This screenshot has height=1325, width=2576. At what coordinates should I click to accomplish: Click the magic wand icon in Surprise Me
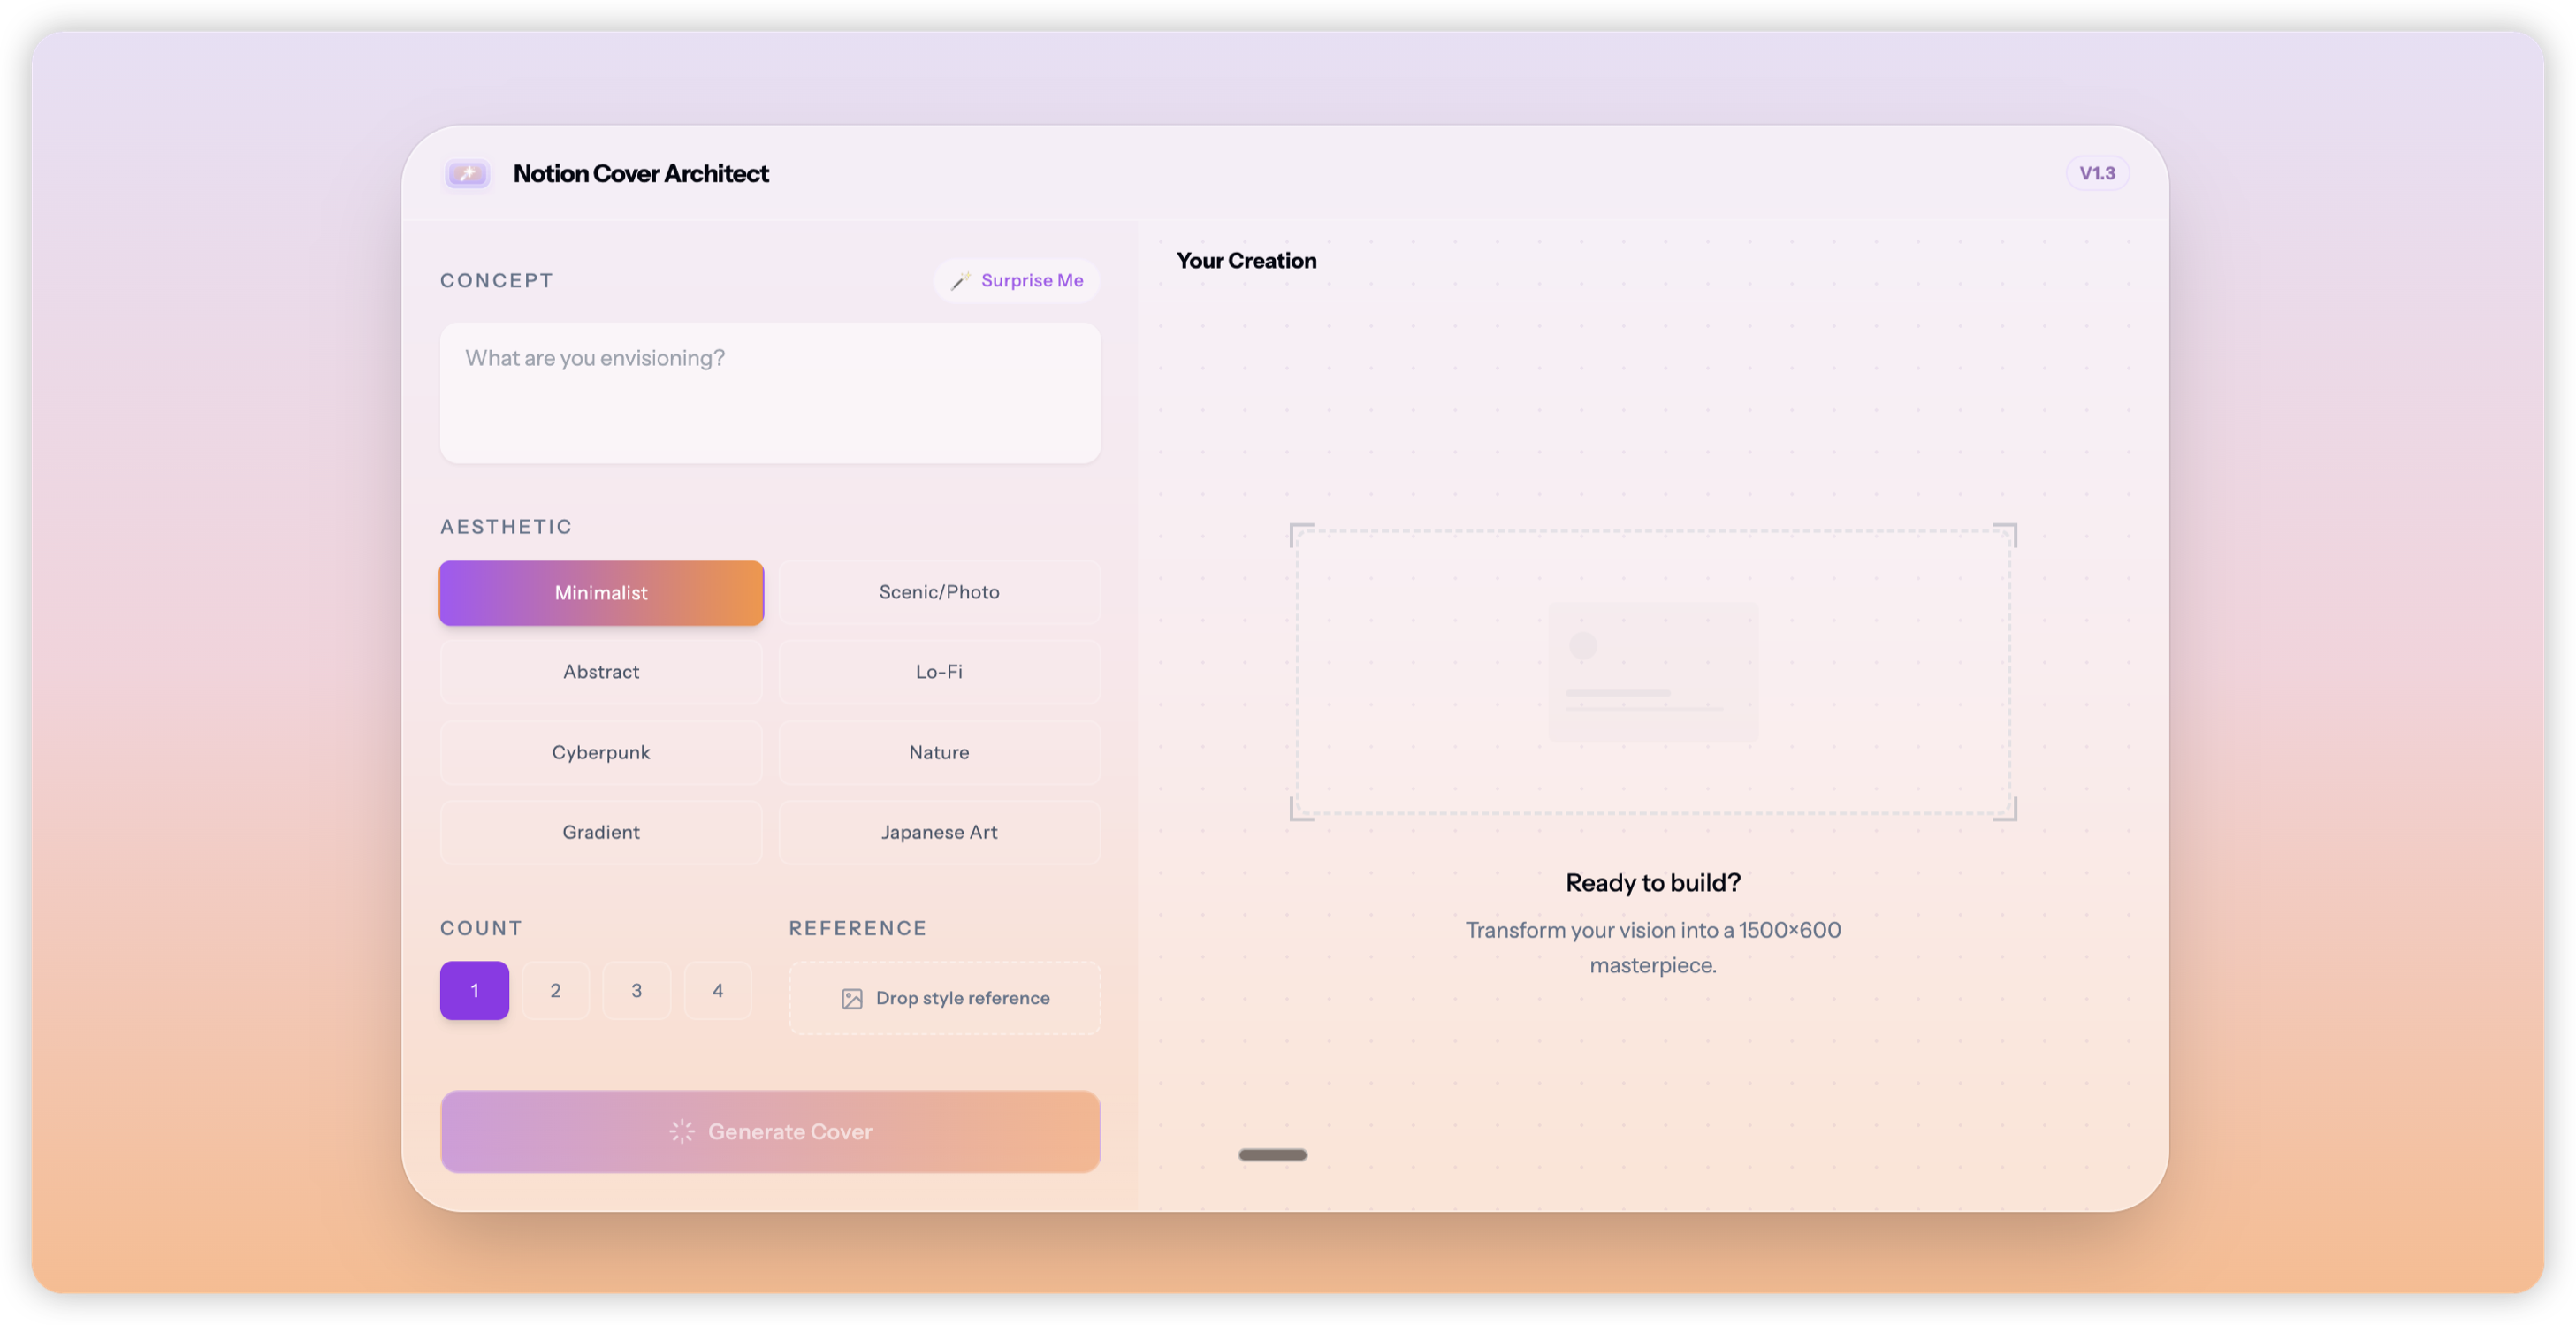point(960,281)
